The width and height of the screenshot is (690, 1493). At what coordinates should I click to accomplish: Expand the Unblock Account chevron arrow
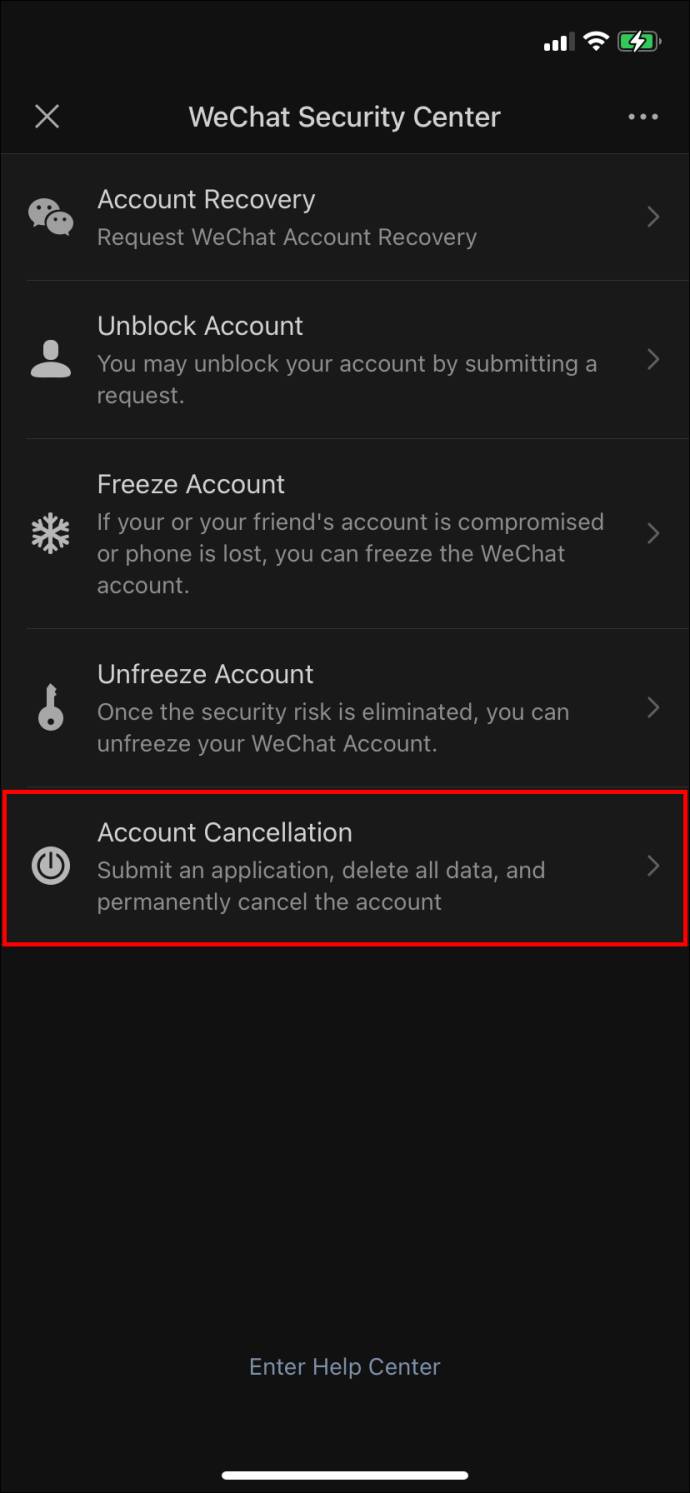pos(653,359)
